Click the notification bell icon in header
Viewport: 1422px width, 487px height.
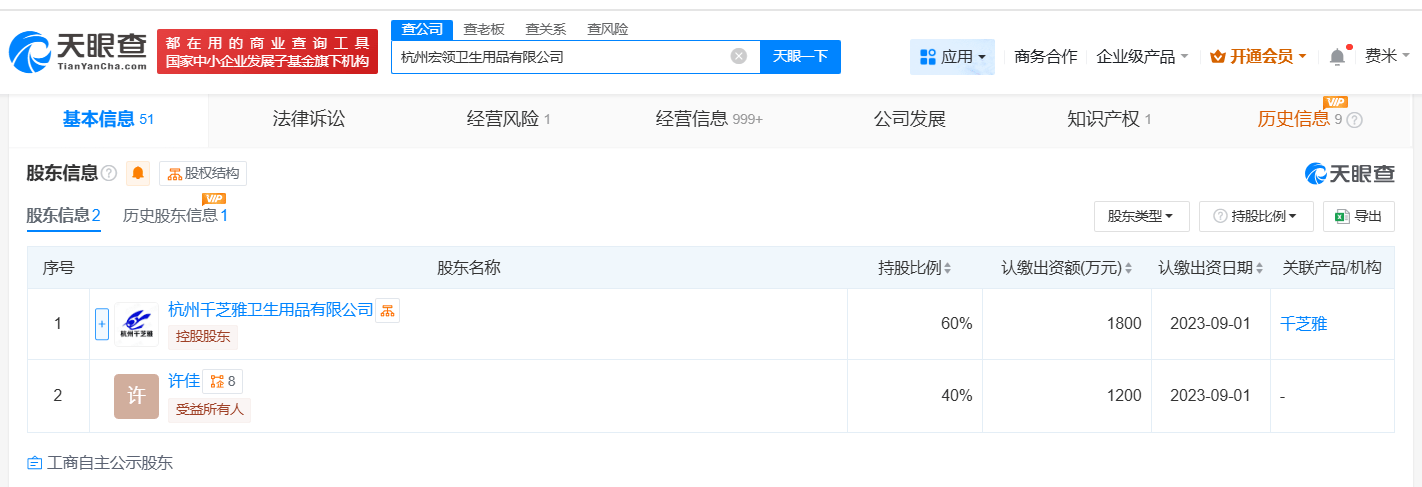click(1337, 57)
